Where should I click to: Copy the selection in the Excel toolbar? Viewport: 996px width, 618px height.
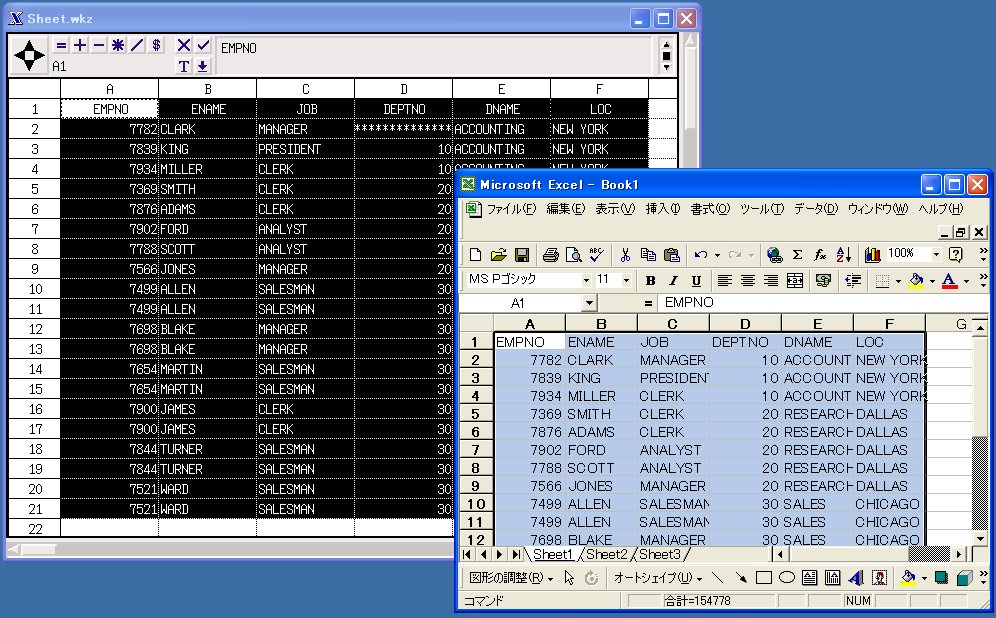(x=648, y=255)
